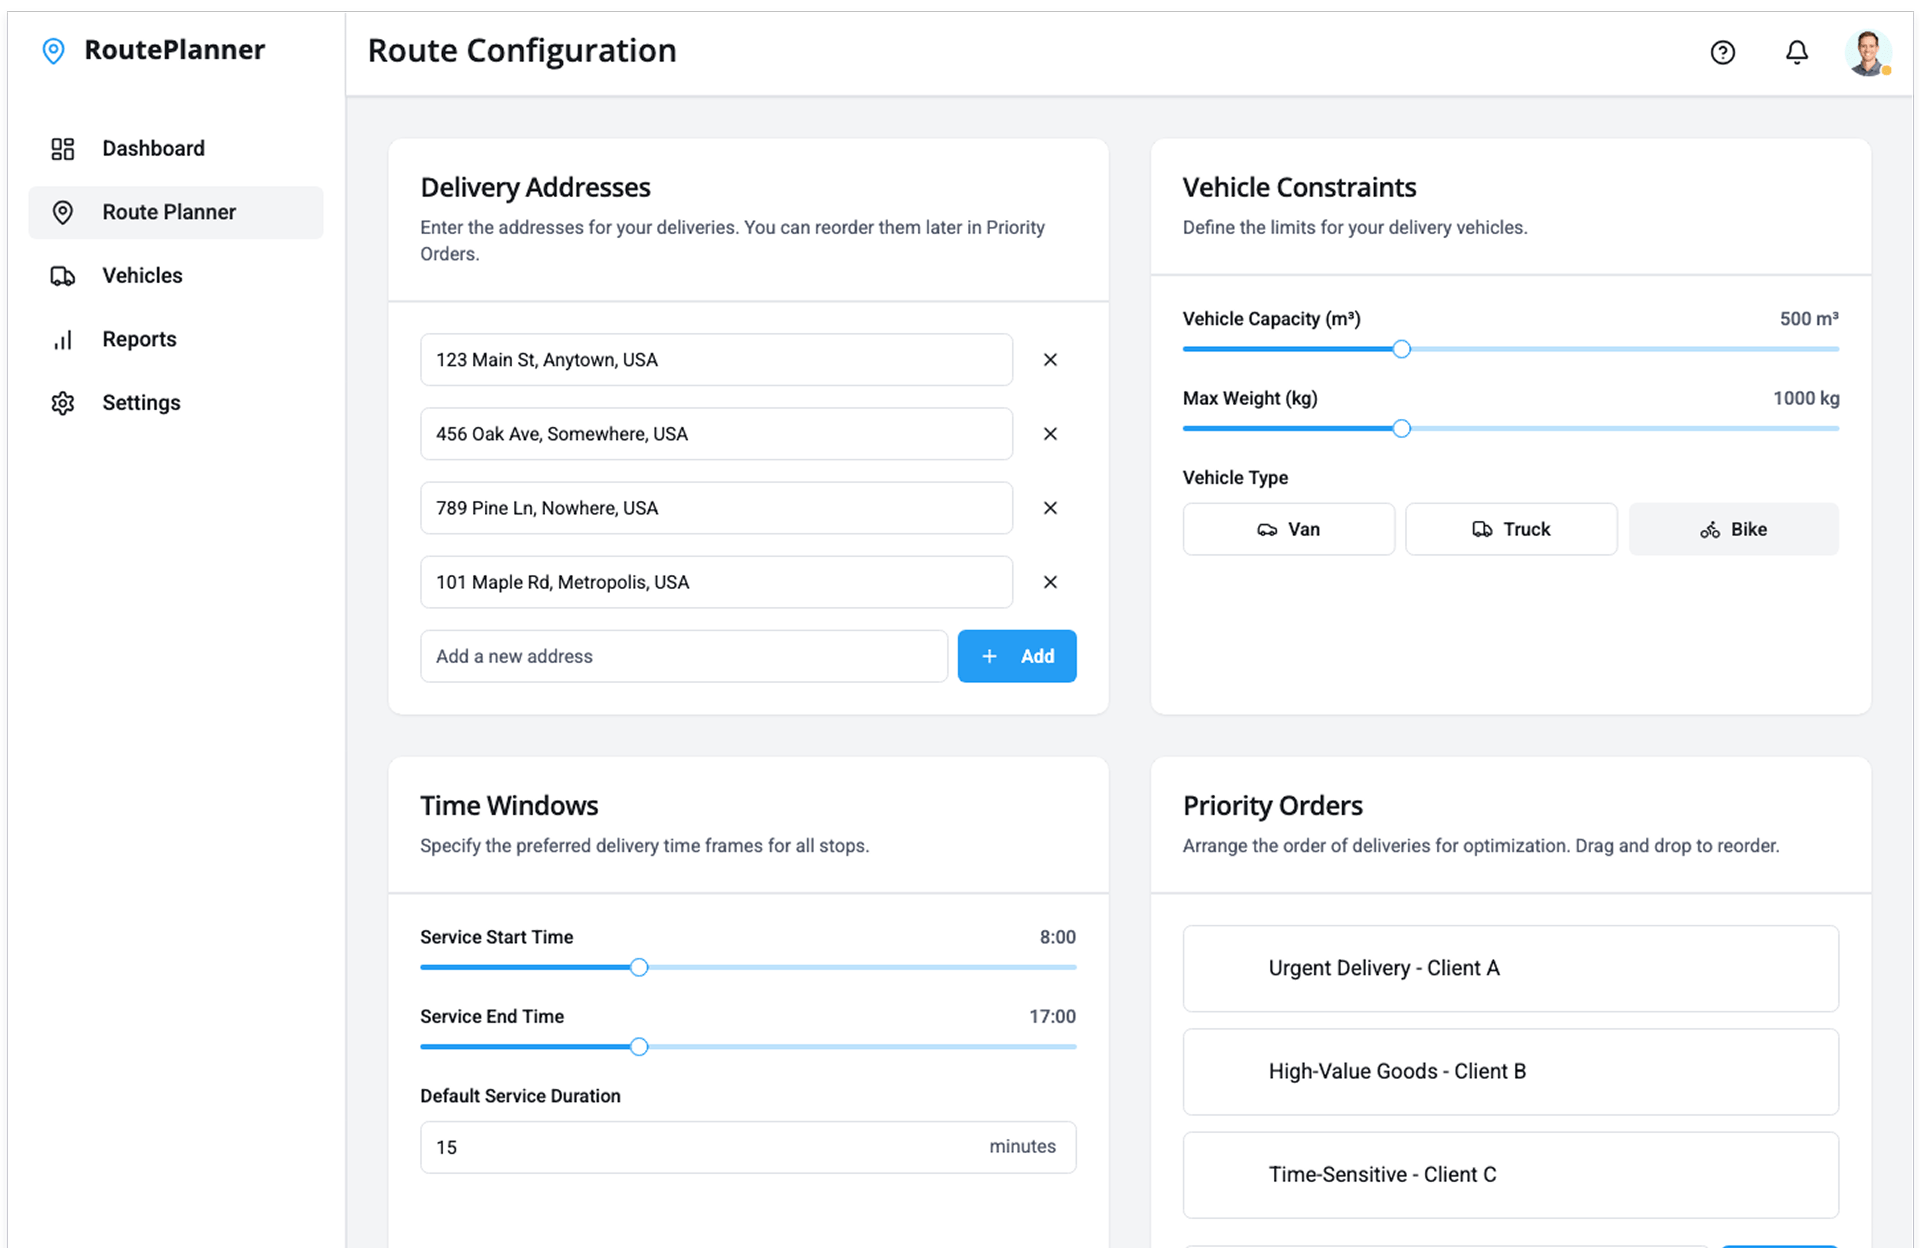The height and width of the screenshot is (1248, 1920).
Task: Open the user profile avatar
Action: (1866, 52)
